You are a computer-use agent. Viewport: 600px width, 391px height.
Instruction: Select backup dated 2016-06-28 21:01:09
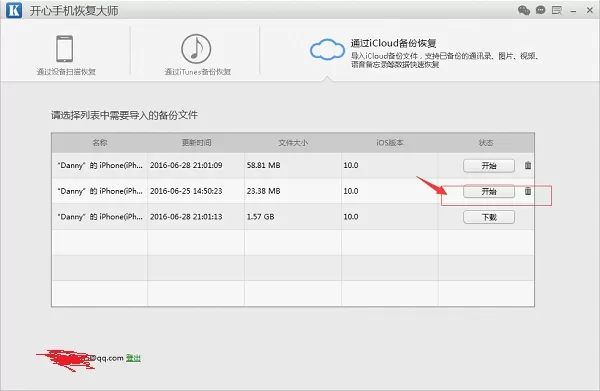click(186, 165)
